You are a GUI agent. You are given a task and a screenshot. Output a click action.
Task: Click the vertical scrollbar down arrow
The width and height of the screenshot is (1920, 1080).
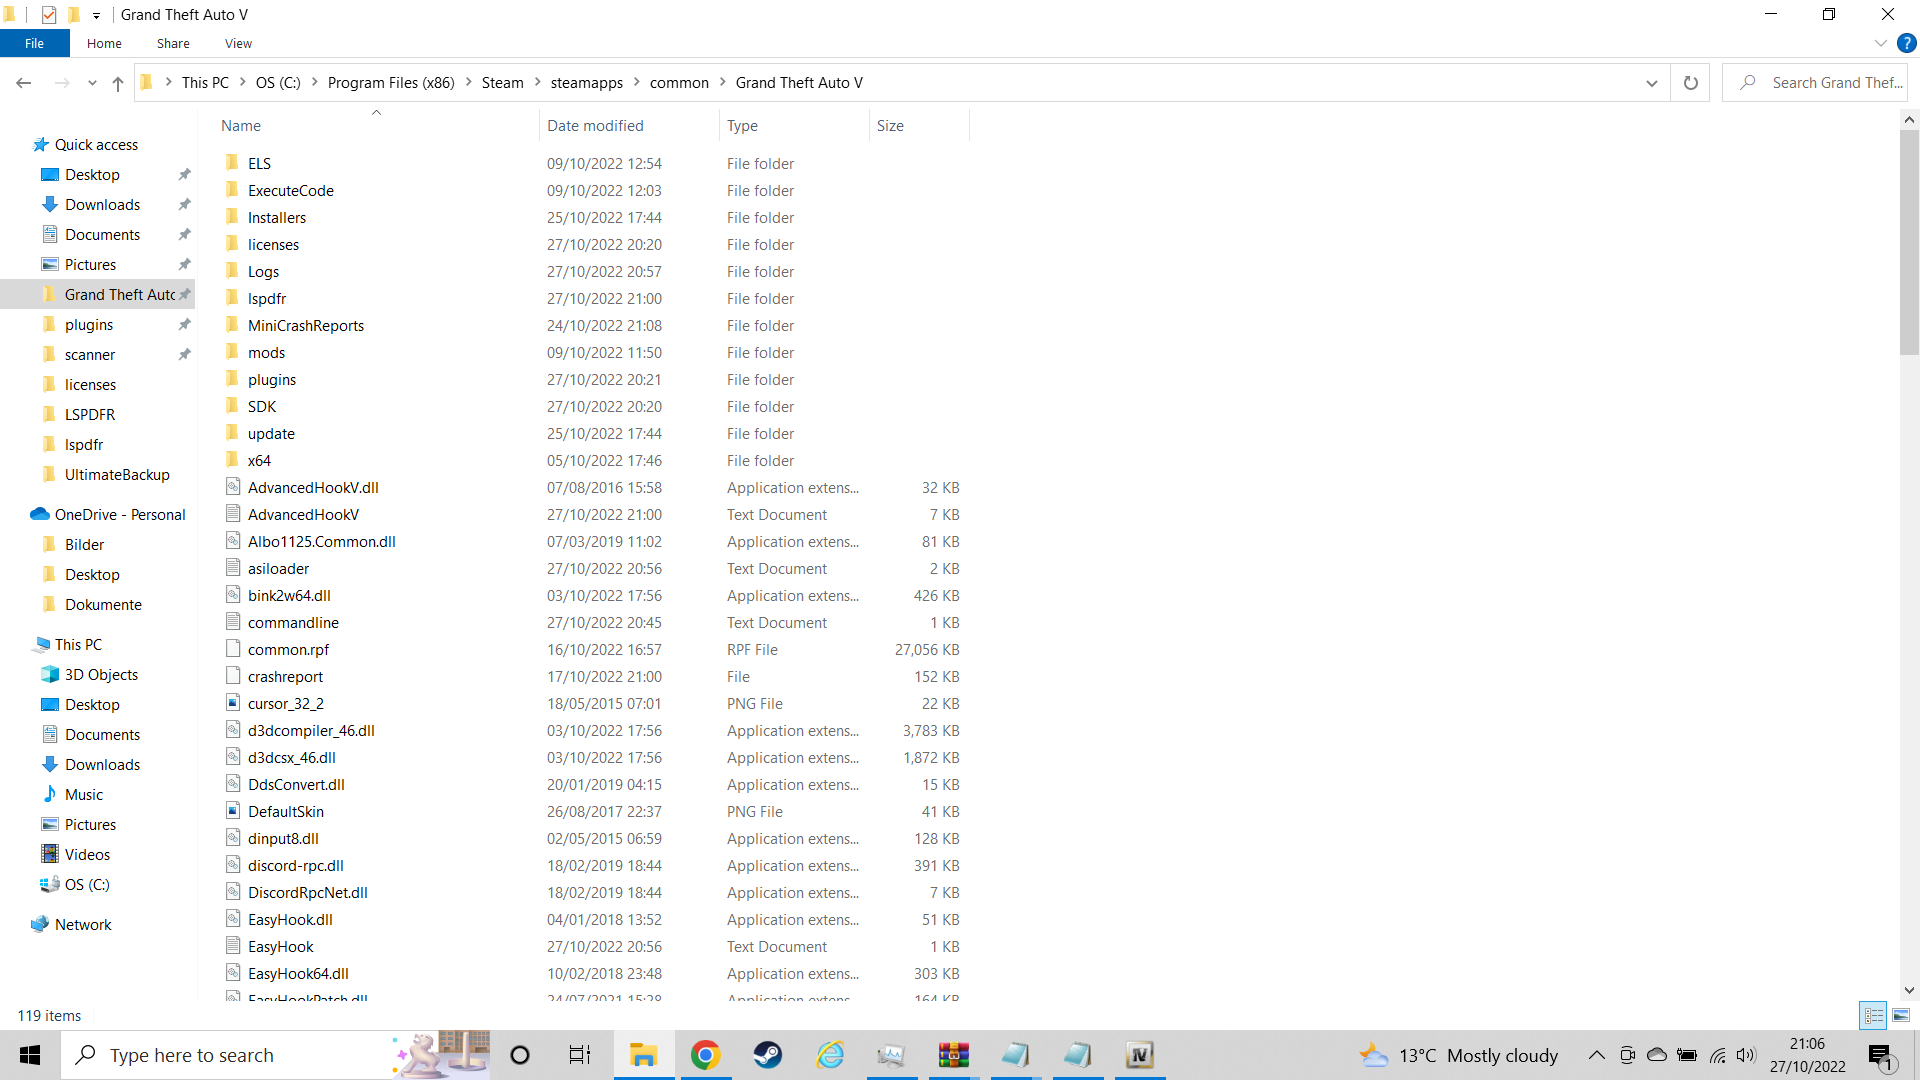click(1909, 990)
